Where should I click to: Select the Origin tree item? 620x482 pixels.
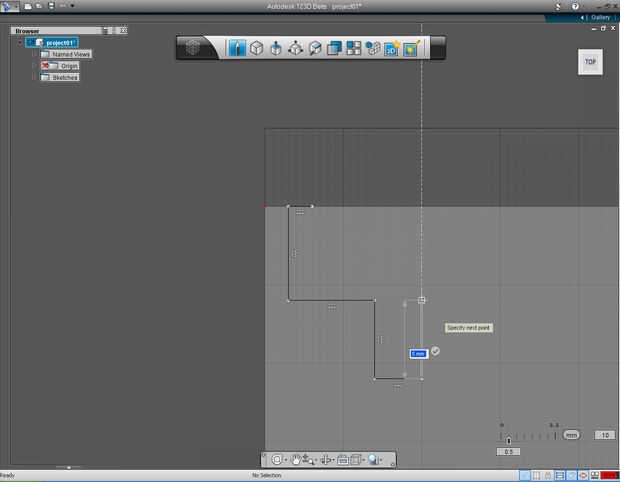coord(60,66)
